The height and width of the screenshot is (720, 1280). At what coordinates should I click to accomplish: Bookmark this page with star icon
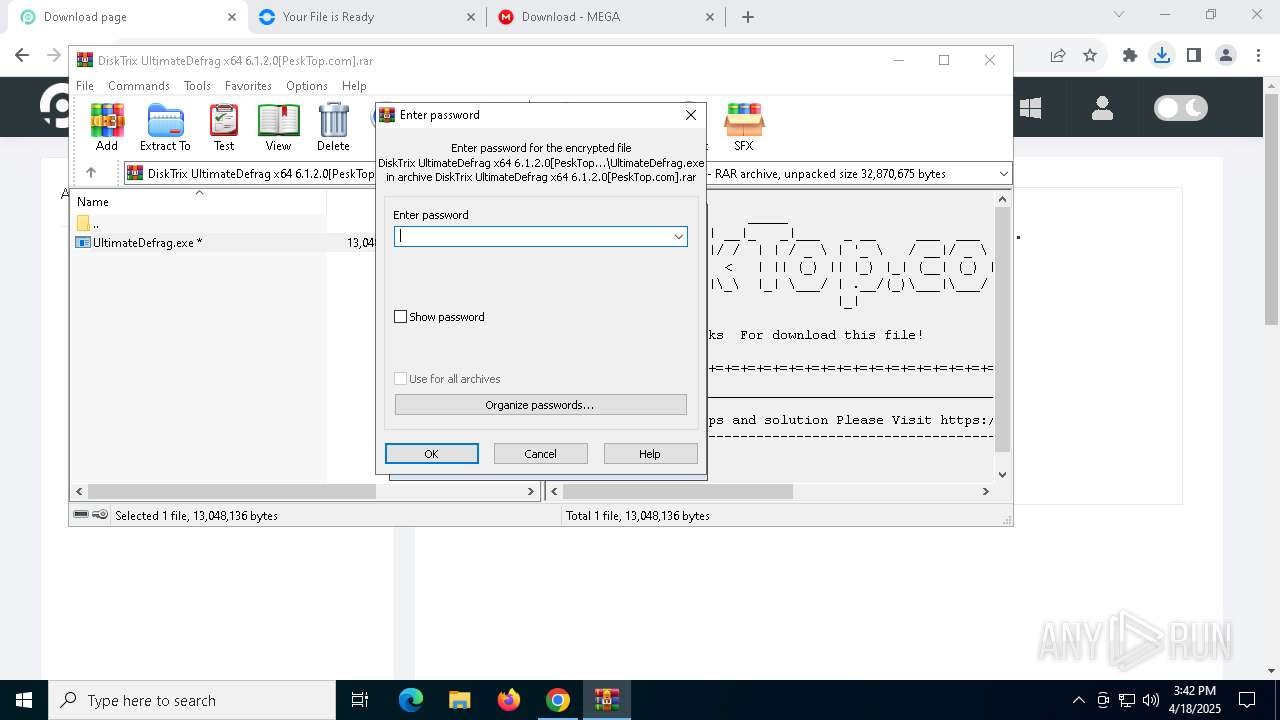[x=1090, y=56]
